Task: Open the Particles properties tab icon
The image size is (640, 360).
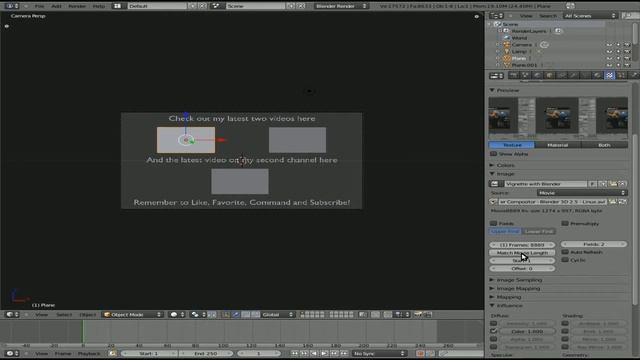Action: click(x=621, y=76)
